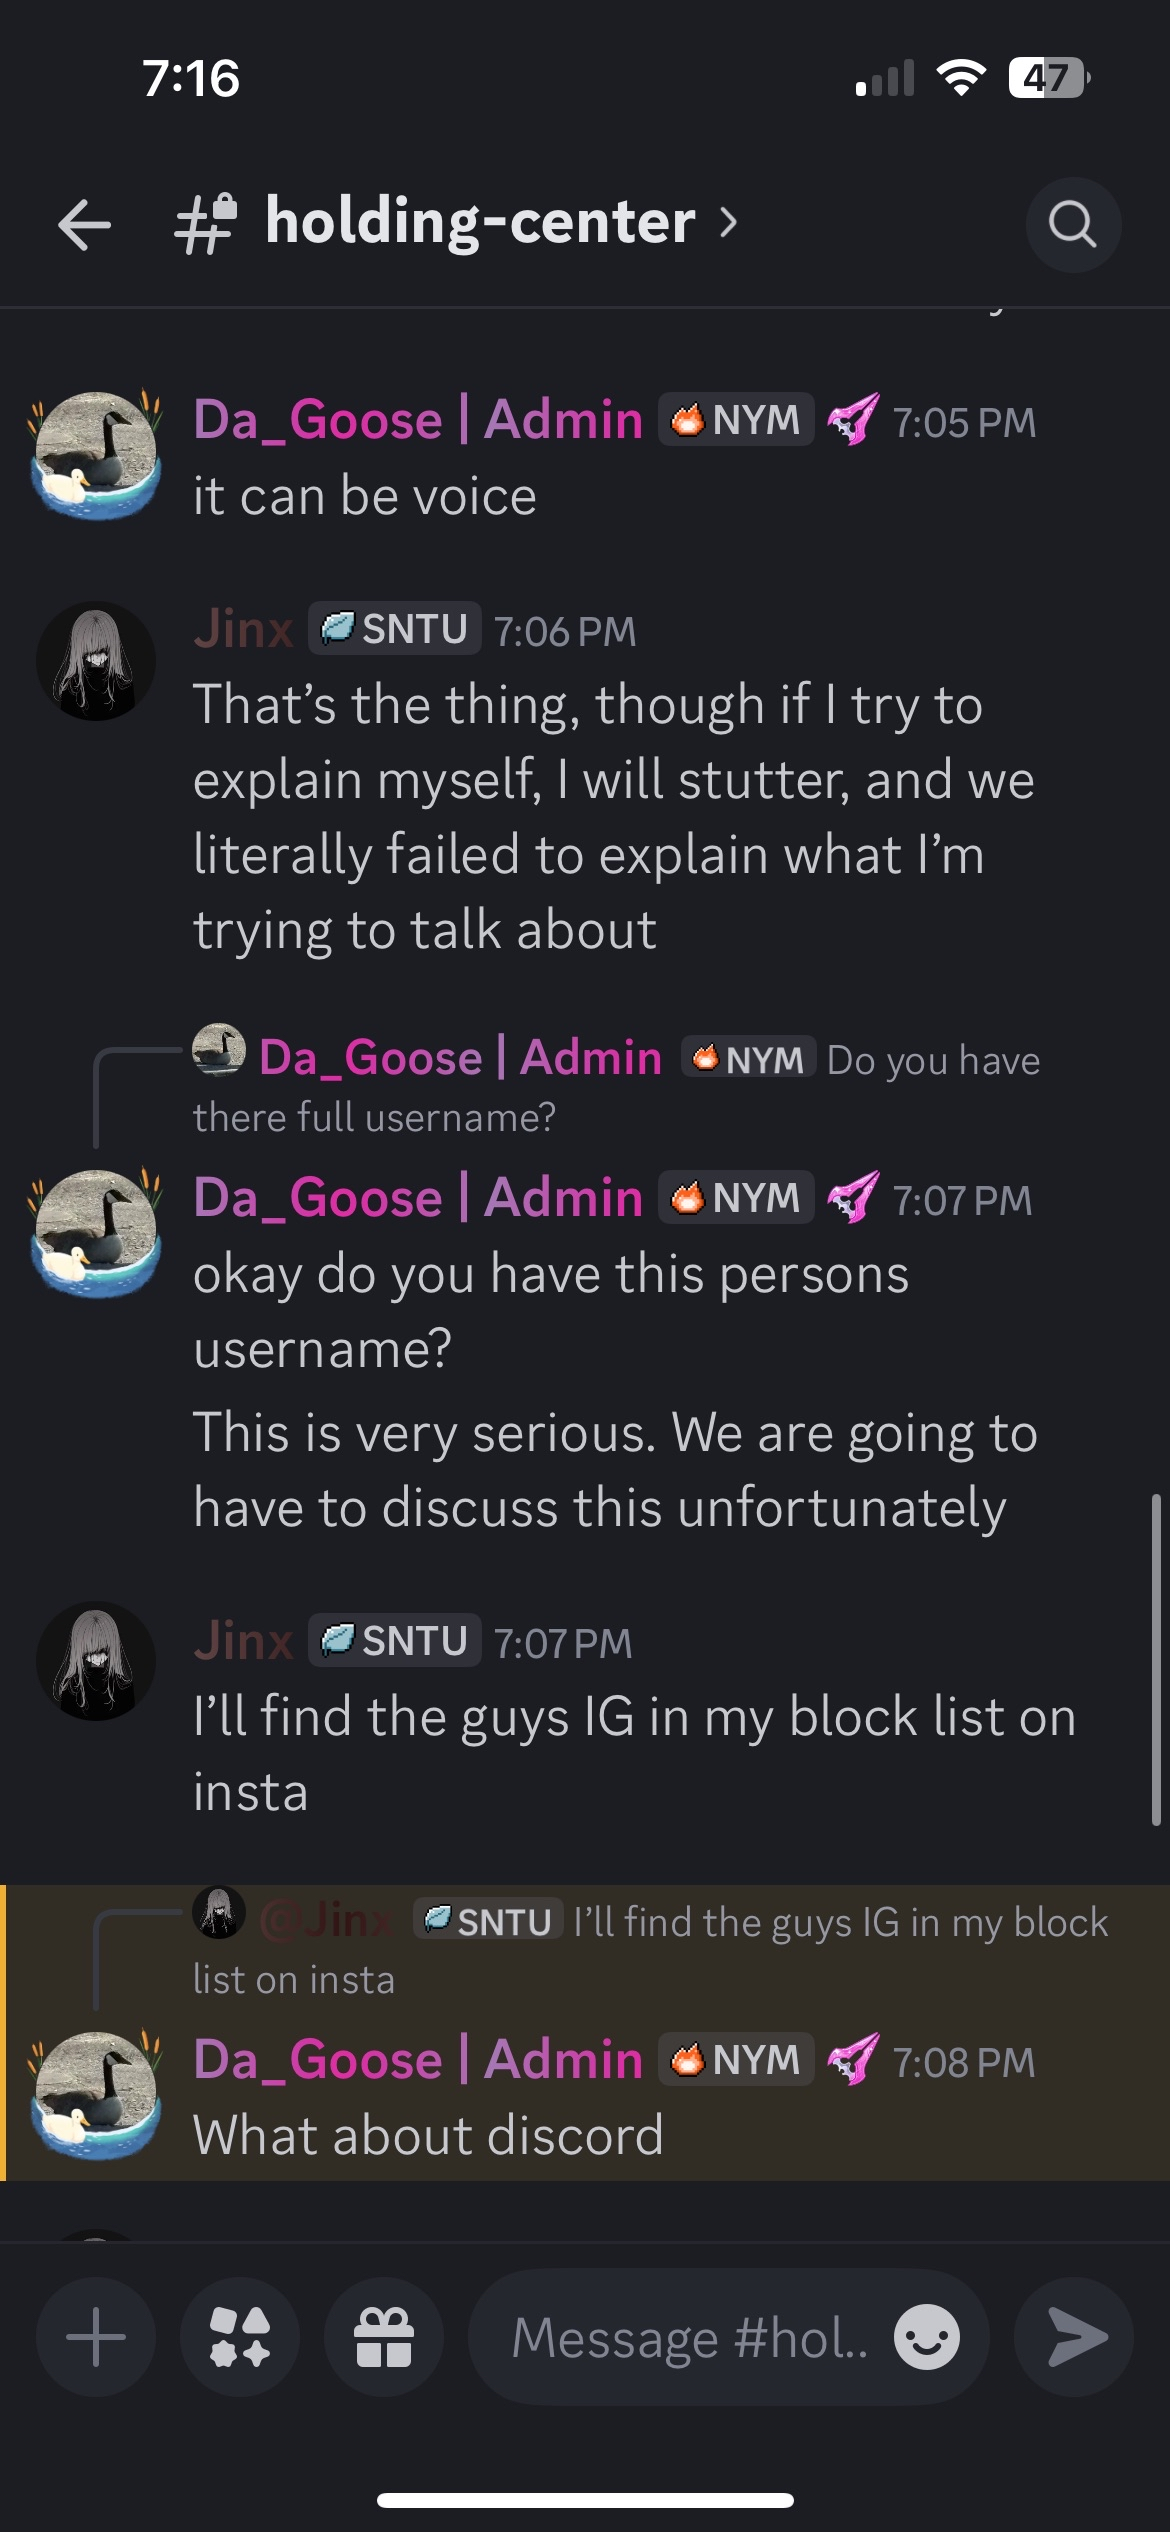
Task: Focus the Message #hol.. input field
Action: coord(690,2337)
